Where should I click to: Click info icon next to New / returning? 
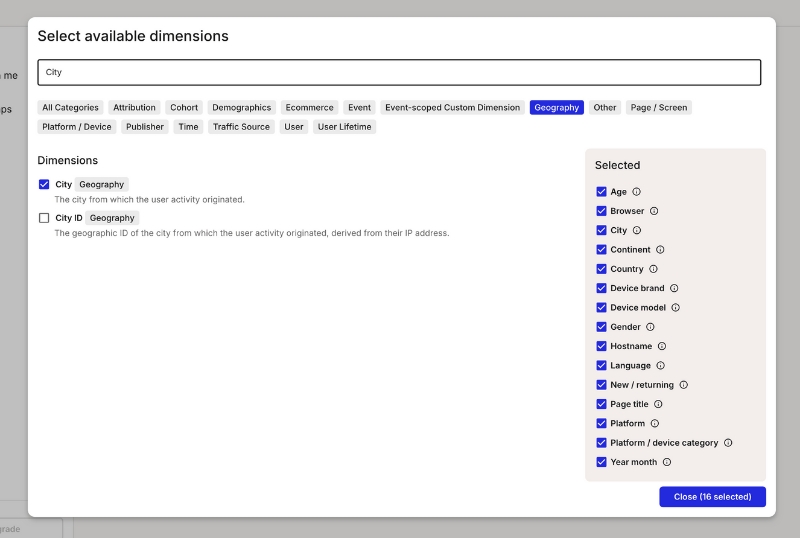(684, 385)
